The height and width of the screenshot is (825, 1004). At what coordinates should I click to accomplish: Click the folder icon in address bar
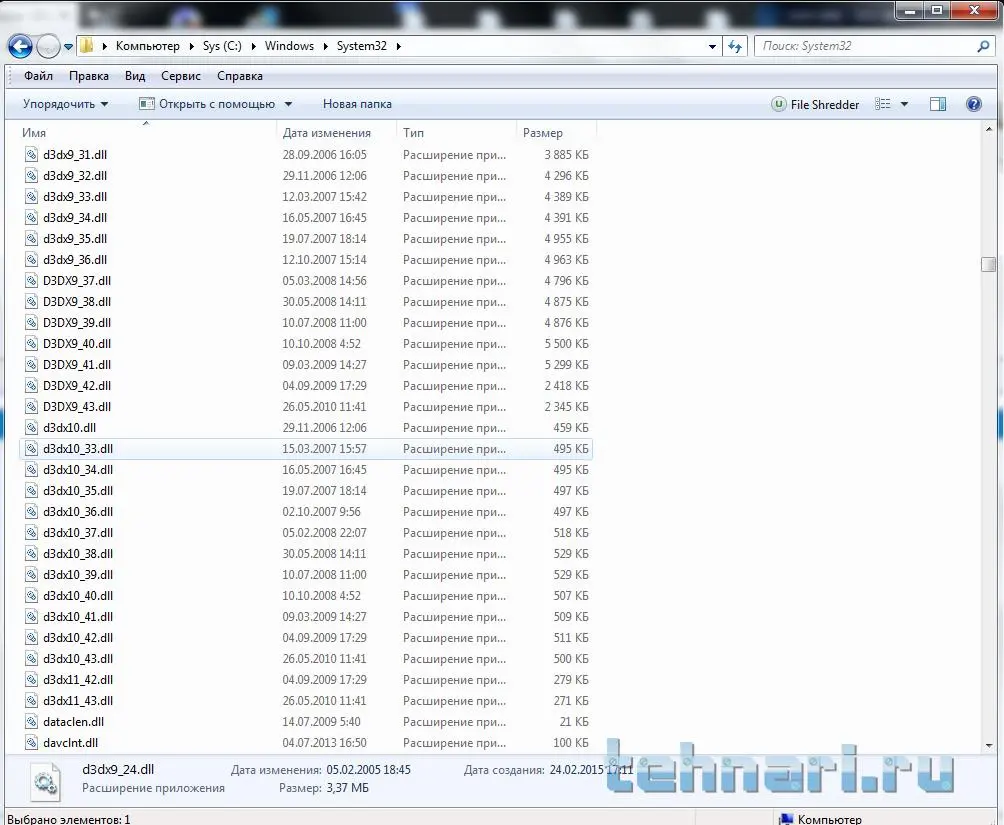[x=86, y=45]
